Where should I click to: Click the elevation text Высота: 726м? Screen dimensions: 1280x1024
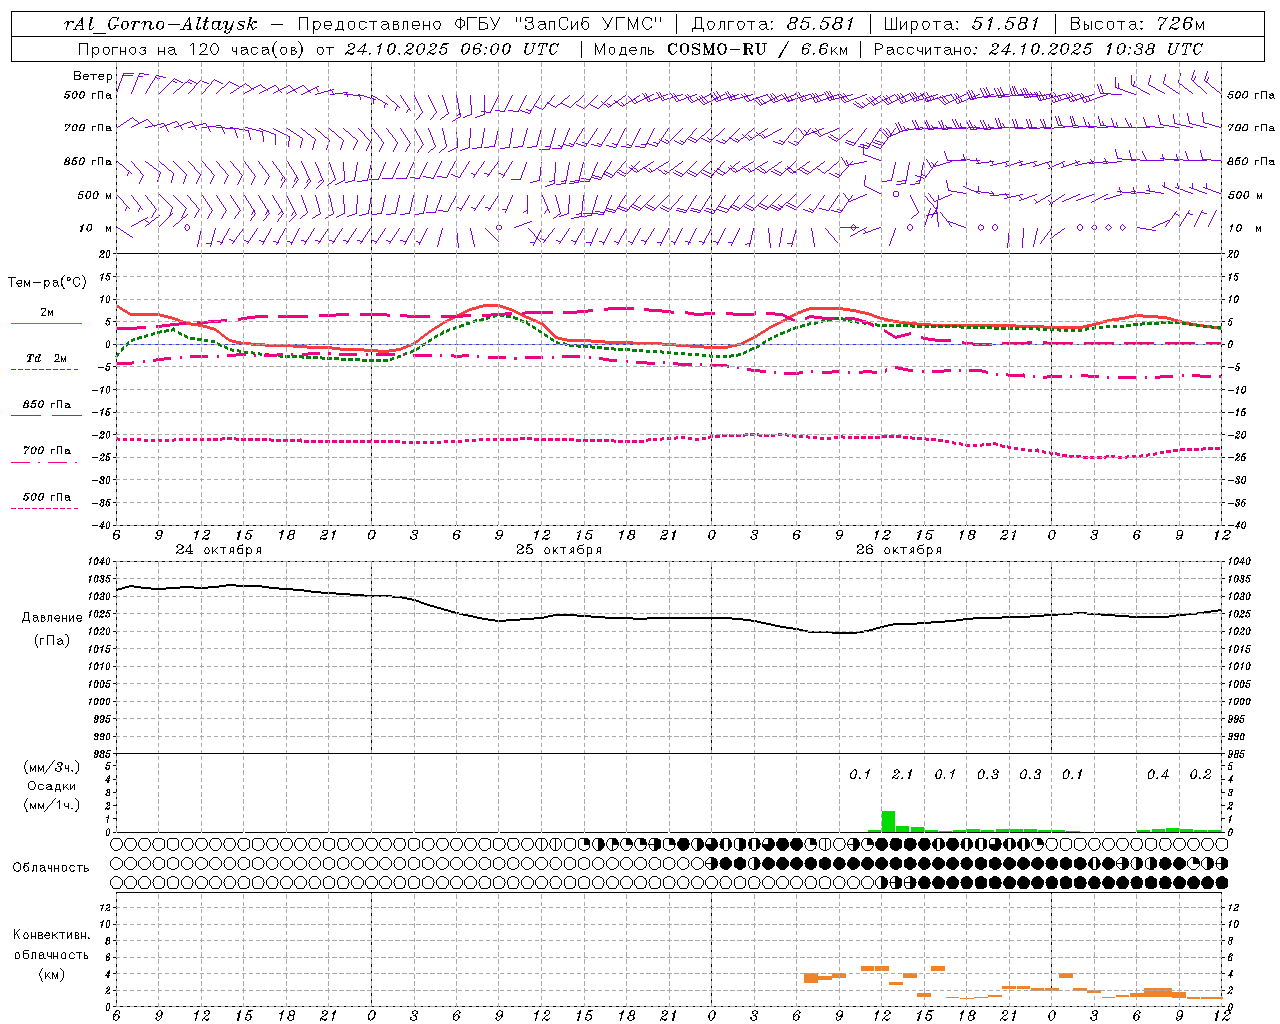click(x=1137, y=24)
